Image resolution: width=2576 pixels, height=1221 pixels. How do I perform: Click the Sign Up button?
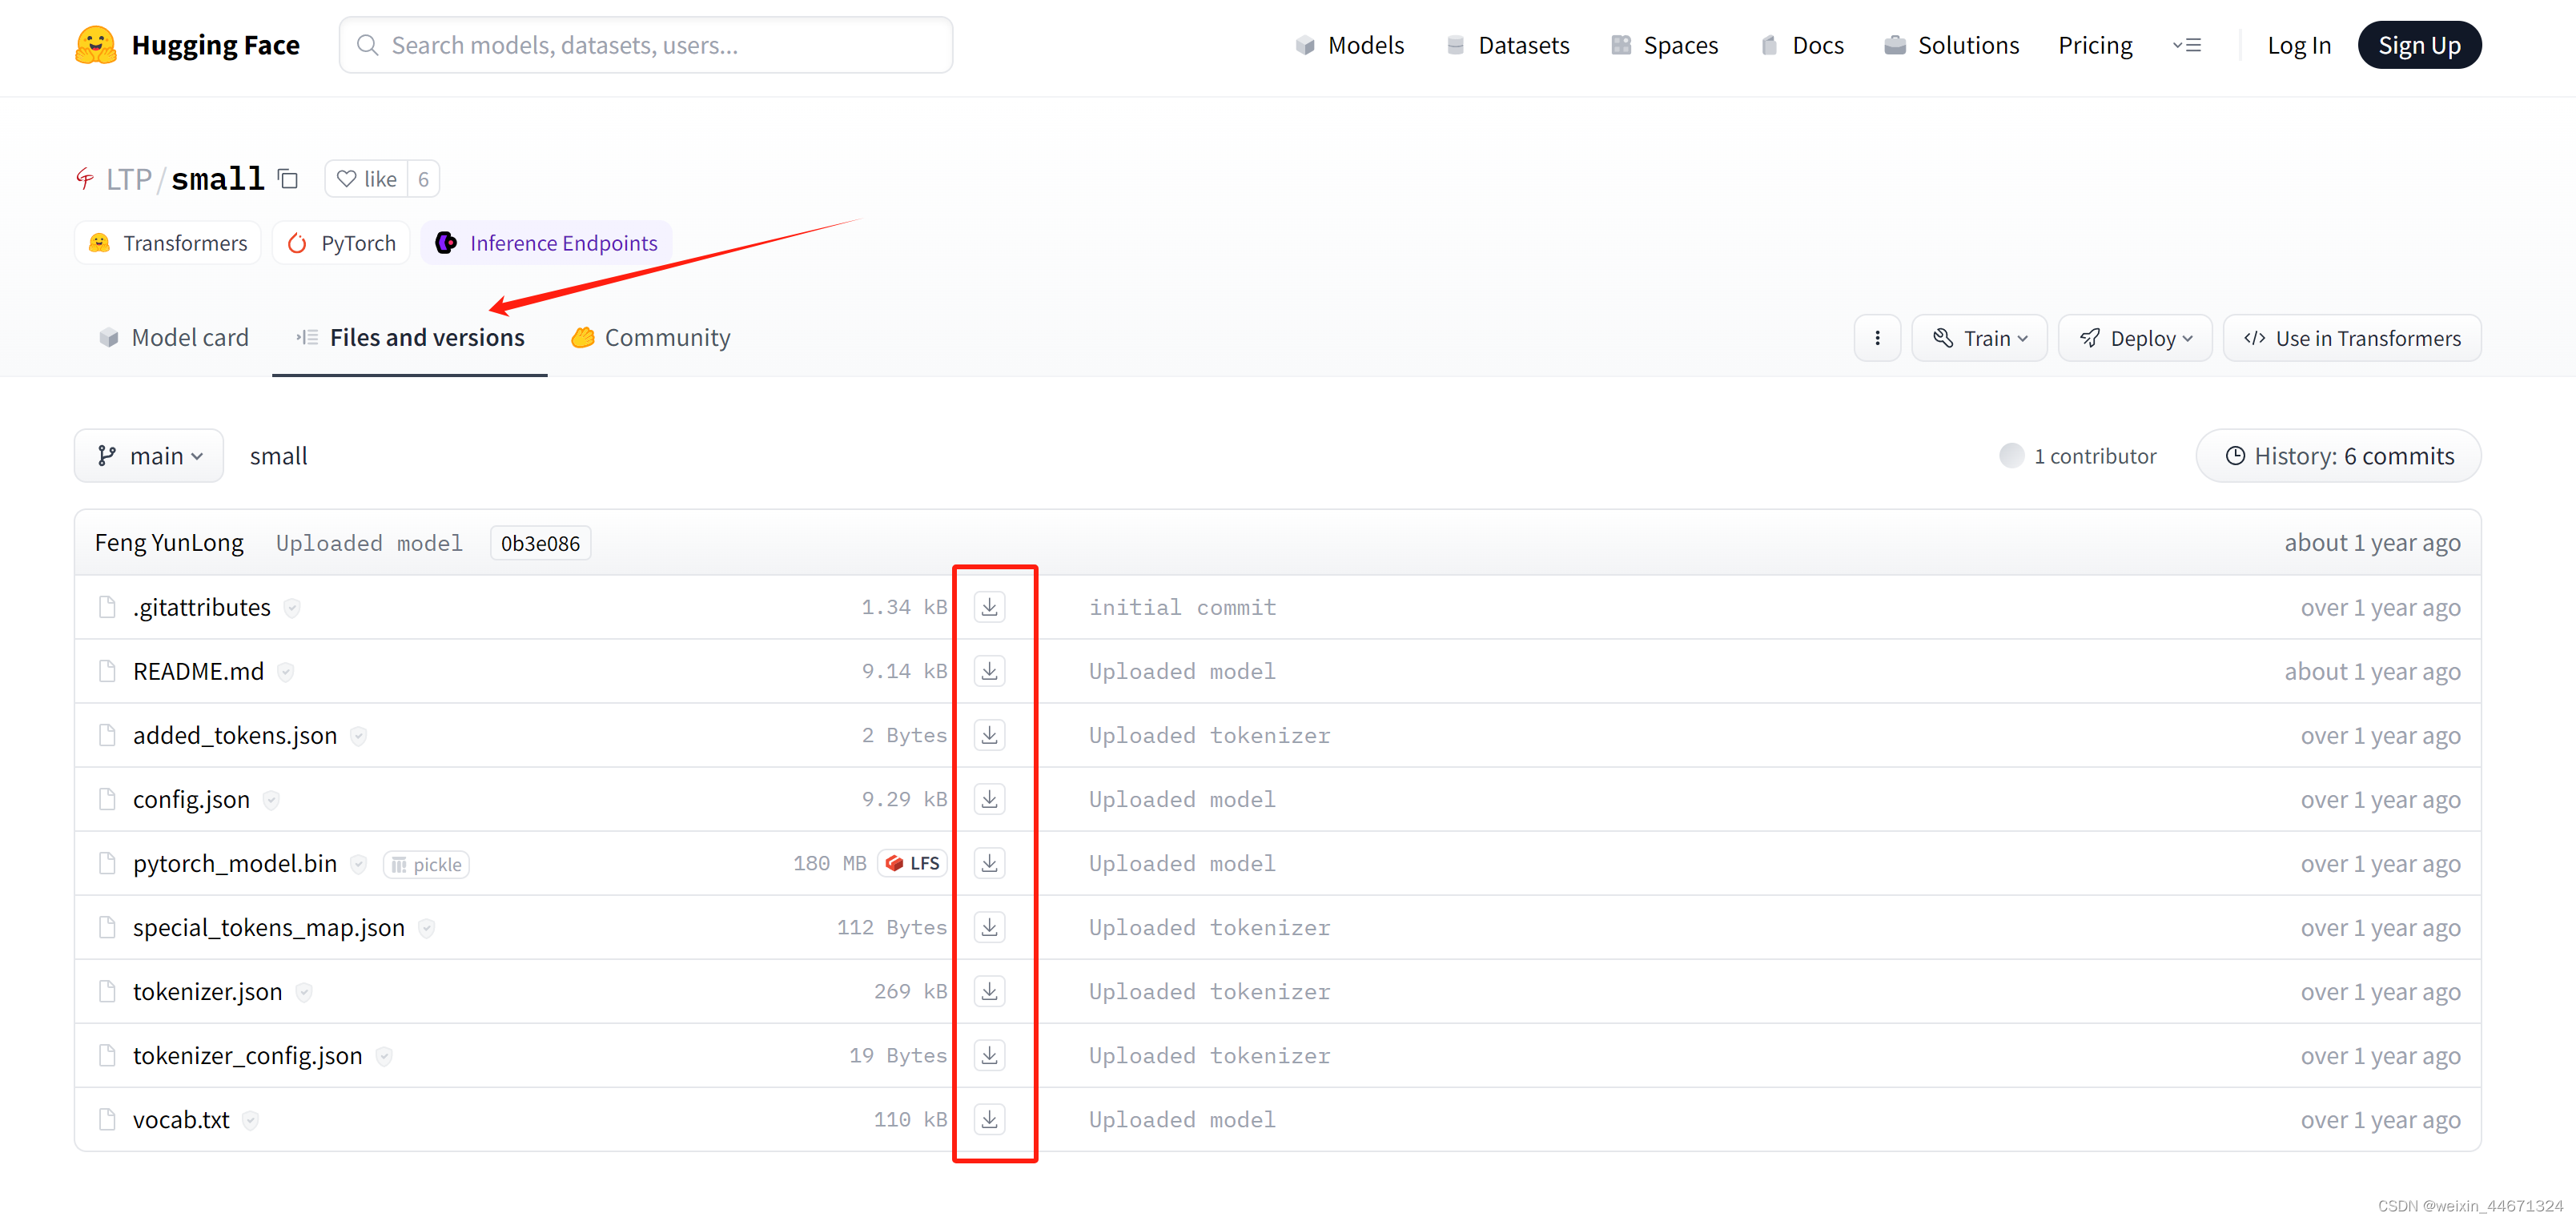2419,44
